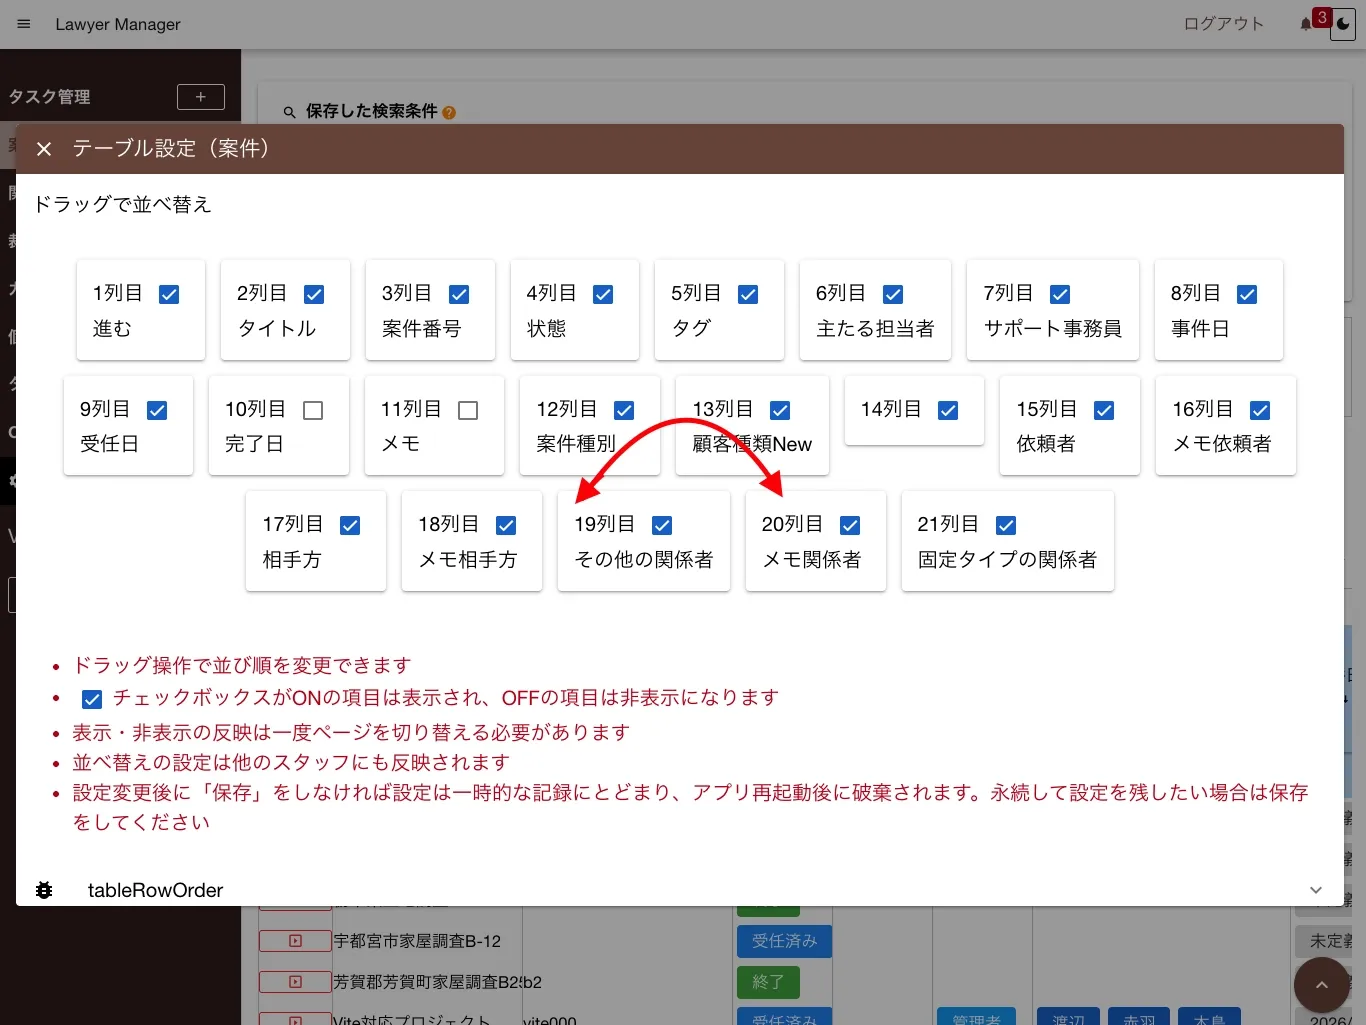
Task: Select the 6列目 主たる担当者 card
Action: coord(875,310)
